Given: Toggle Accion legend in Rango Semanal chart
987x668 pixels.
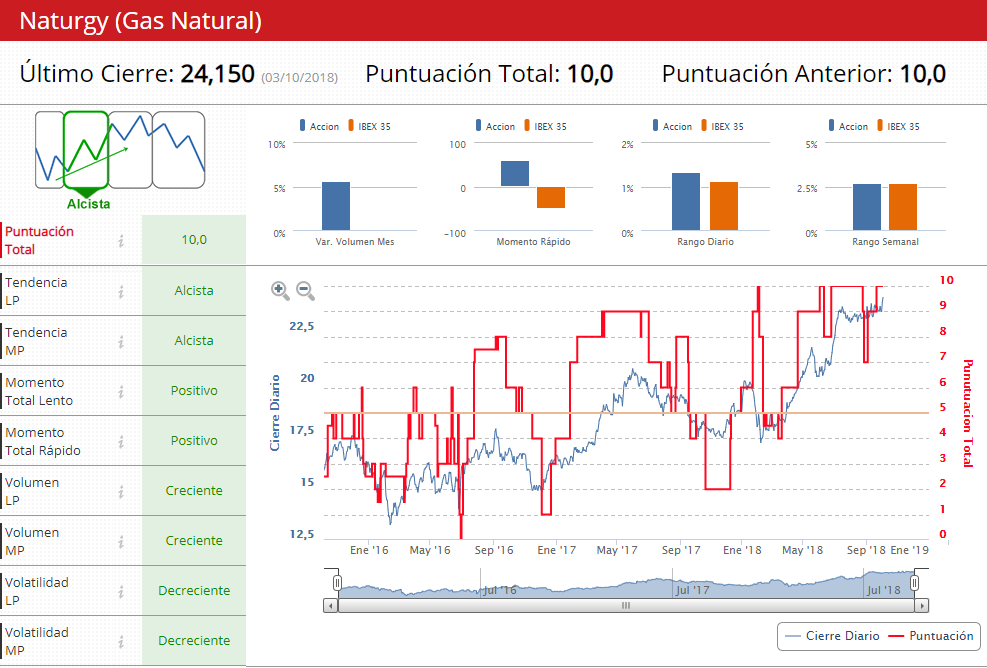Looking at the screenshot, I should tap(849, 126).
